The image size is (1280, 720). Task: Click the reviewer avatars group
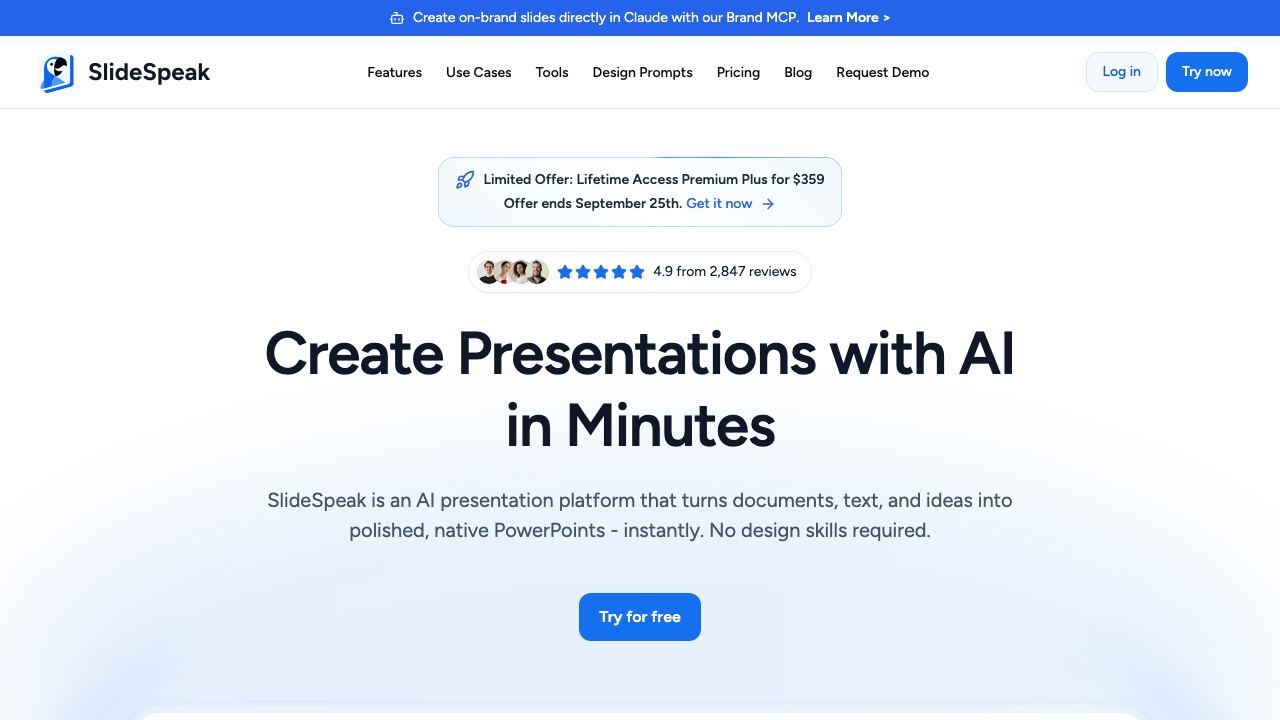coord(513,272)
